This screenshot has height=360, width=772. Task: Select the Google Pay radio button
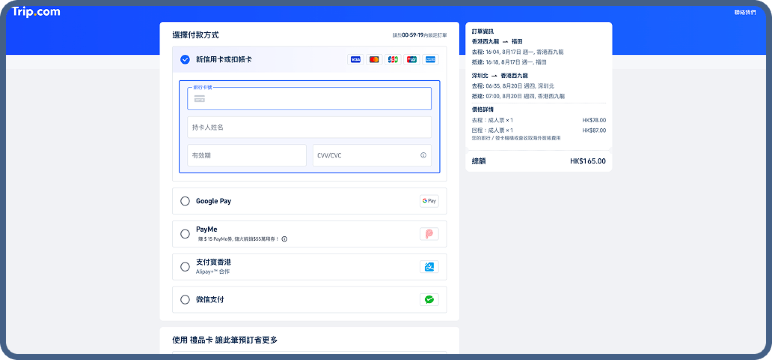[x=185, y=201]
